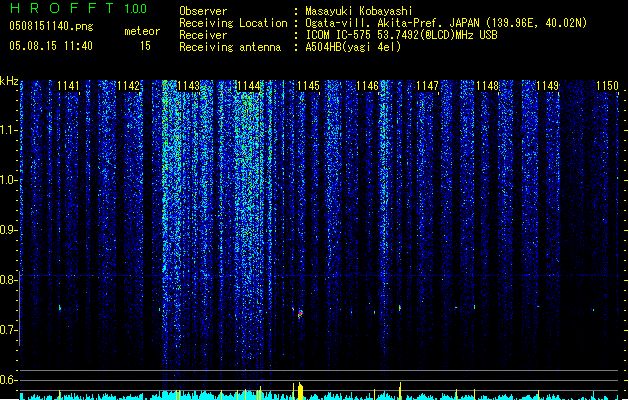Viewport: 629px width, 400px height.
Task: Click the 0.8 frequency axis tick
Action: [9, 280]
